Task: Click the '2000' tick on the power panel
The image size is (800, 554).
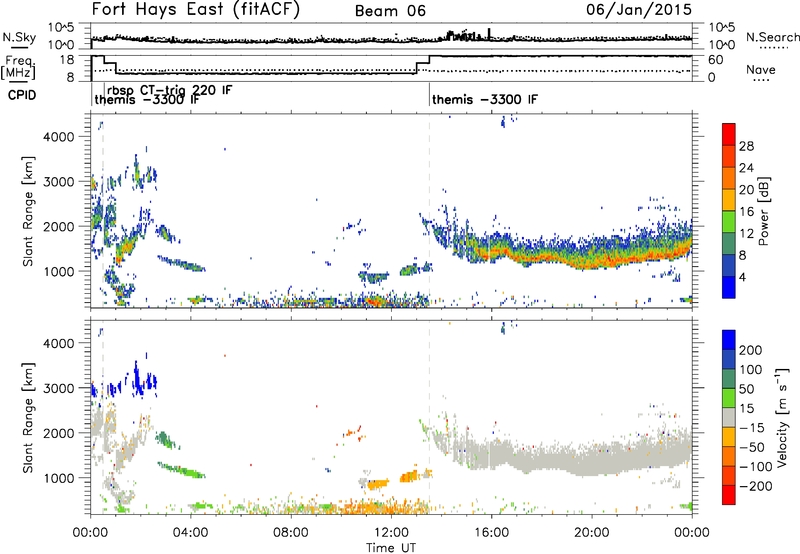Action: (59, 226)
